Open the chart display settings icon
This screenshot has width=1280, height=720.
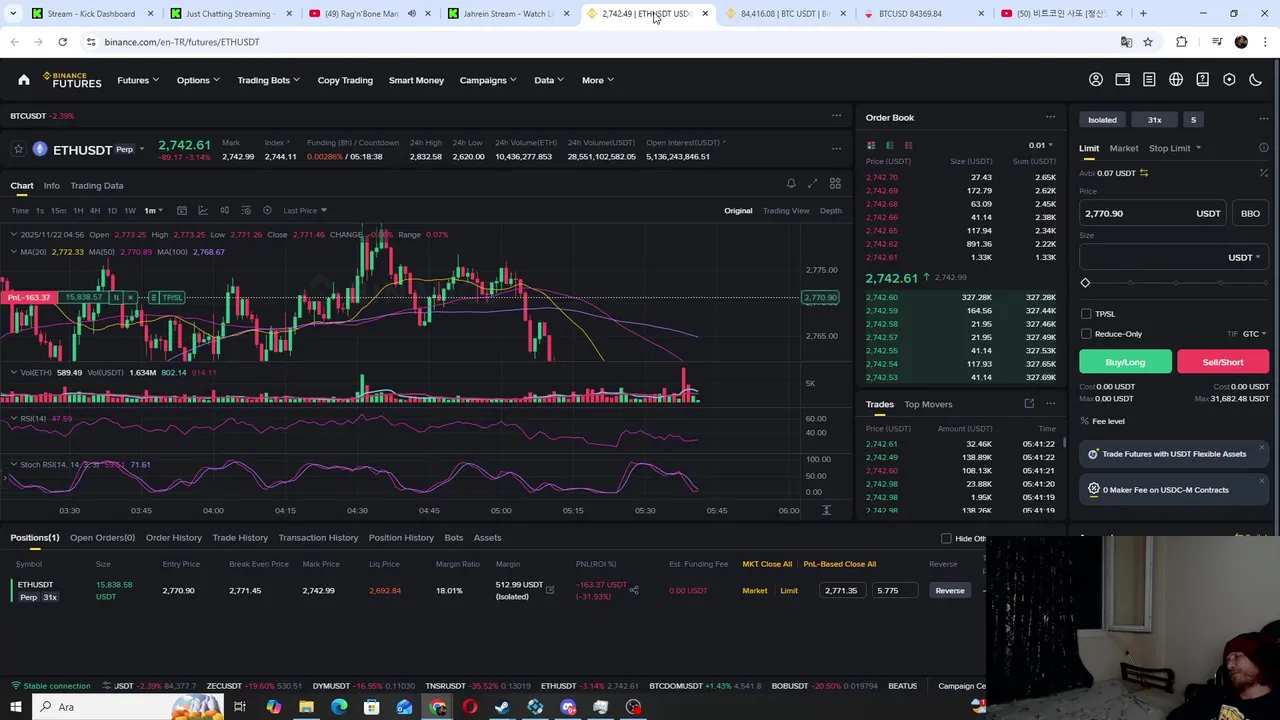(267, 210)
